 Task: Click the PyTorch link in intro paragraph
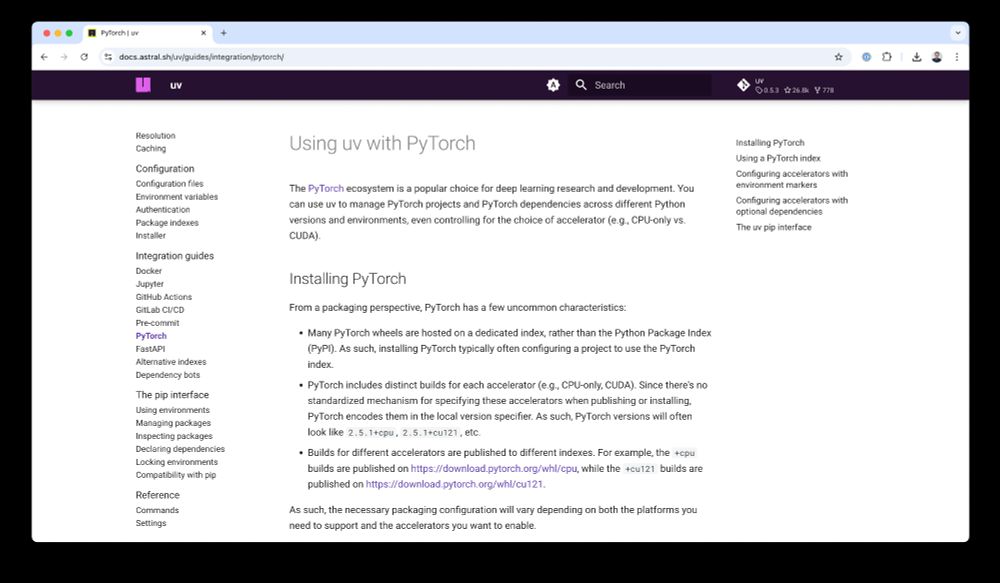(x=326, y=188)
